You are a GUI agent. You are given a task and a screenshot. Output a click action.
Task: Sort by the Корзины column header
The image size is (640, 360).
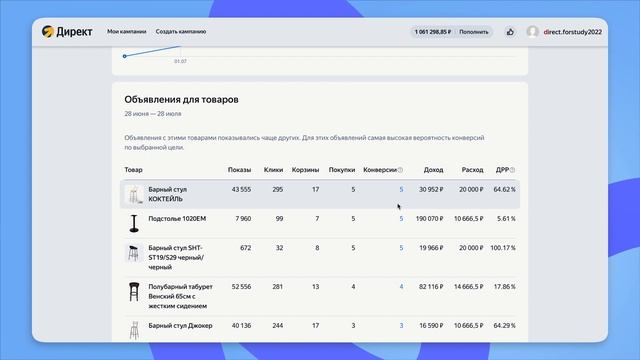pos(305,170)
